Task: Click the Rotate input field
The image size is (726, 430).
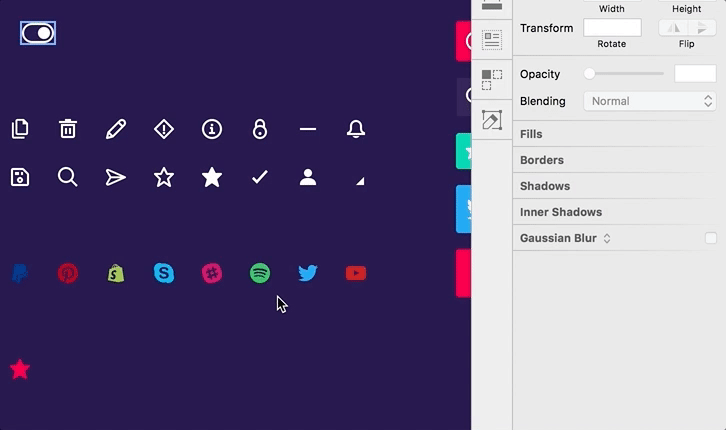Action: pos(612,28)
